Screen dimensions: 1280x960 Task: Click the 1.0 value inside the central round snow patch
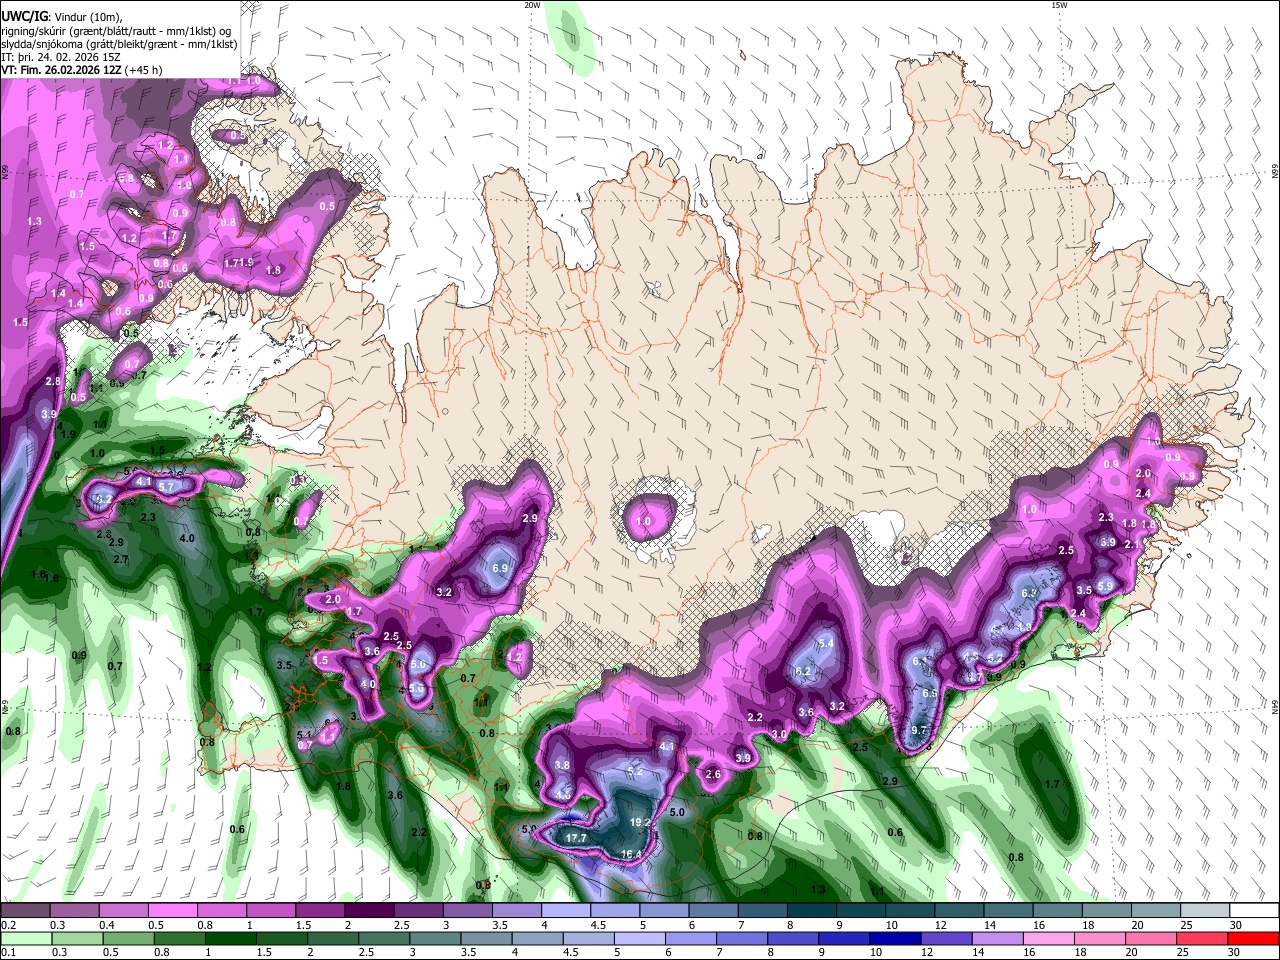point(644,521)
